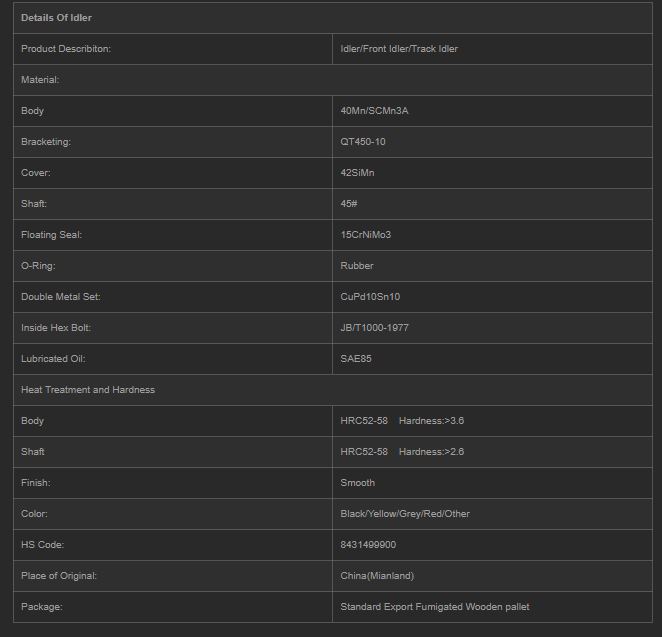The height and width of the screenshot is (637, 662).
Task: Click the 'JB/T1000-1977' hex bolt value
Action: coord(374,328)
